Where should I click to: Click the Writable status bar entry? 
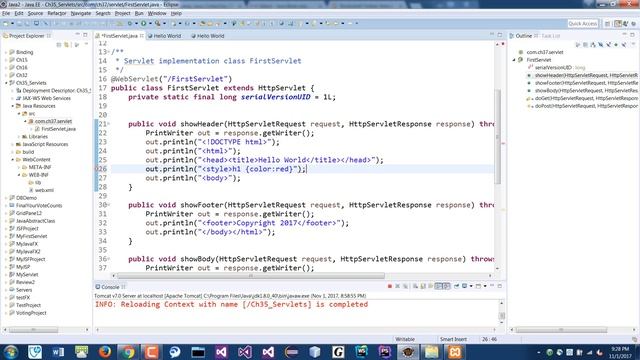pyautogui.click(x=405, y=339)
